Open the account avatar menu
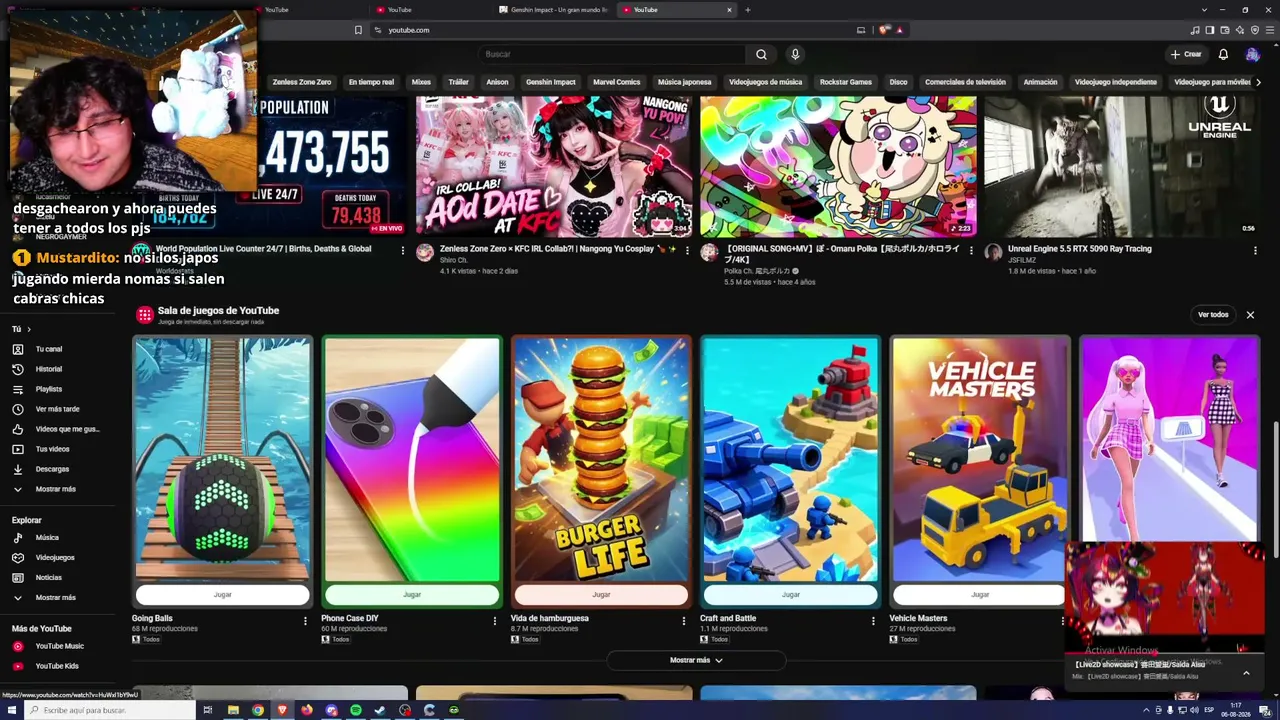Screen dimensions: 1280x720 coord(1252,54)
